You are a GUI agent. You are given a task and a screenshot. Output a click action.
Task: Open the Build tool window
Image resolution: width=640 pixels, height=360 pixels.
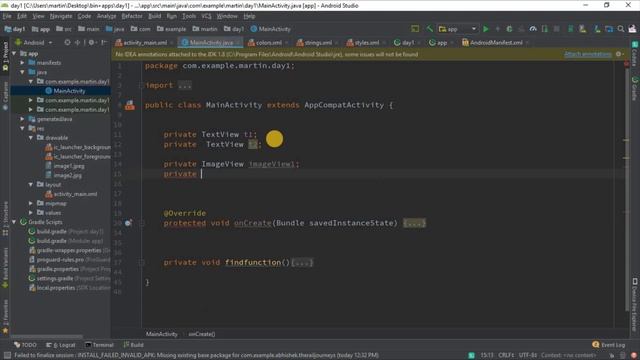(x=133, y=345)
